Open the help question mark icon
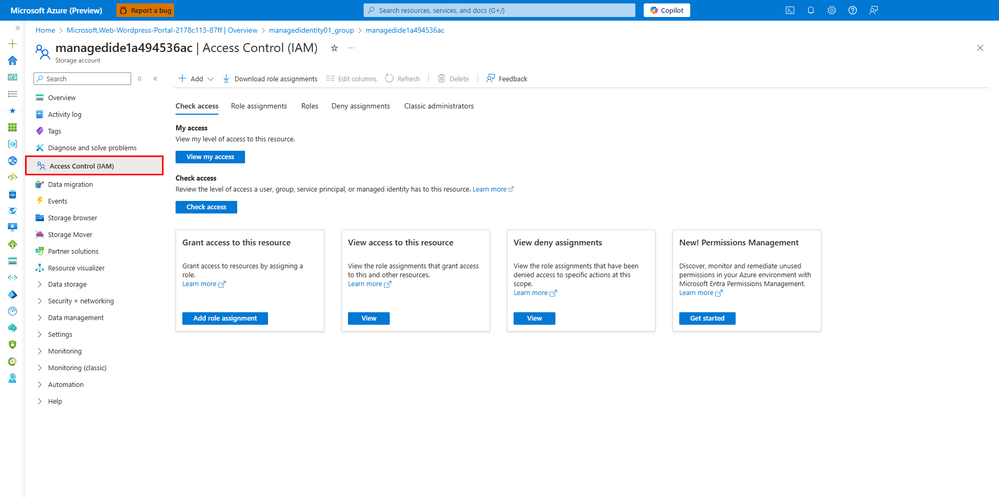999x498 pixels. [x=852, y=10]
